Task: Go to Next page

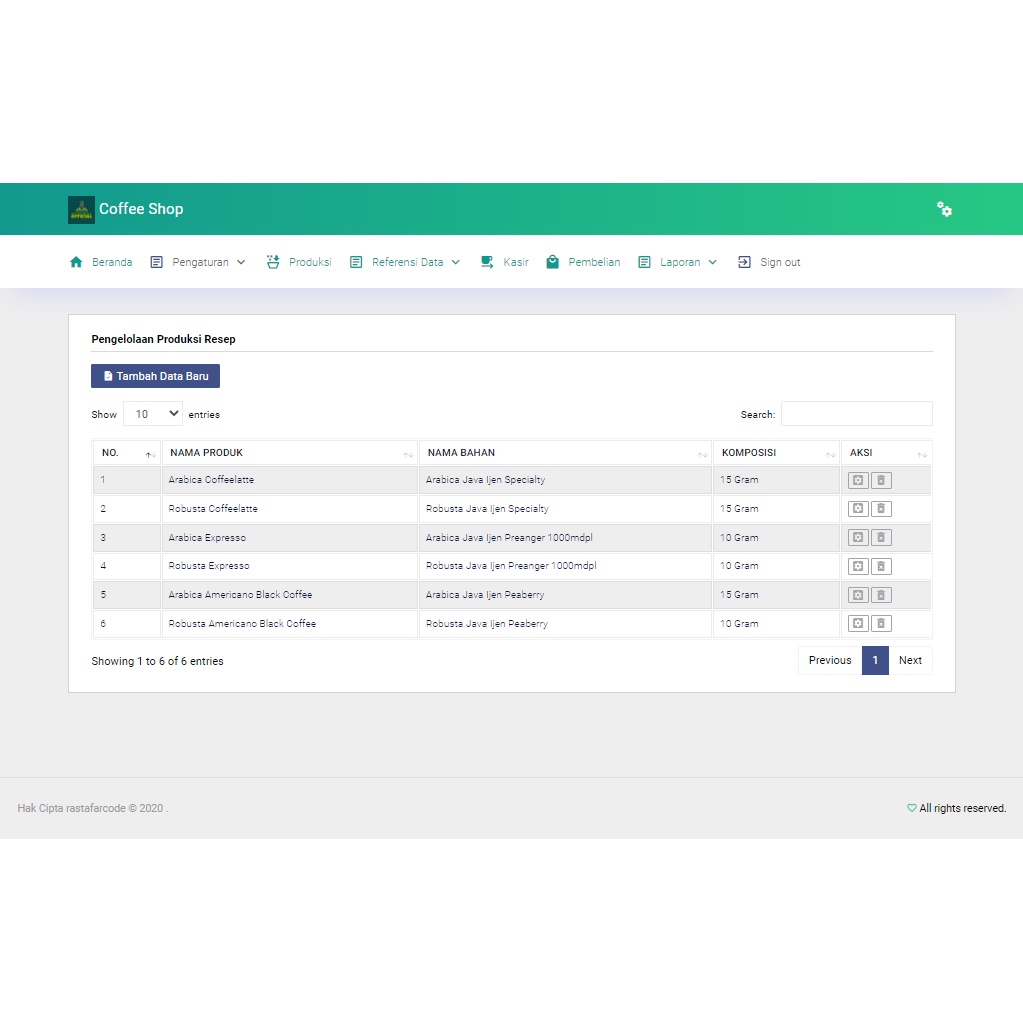Action: (910, 660)
